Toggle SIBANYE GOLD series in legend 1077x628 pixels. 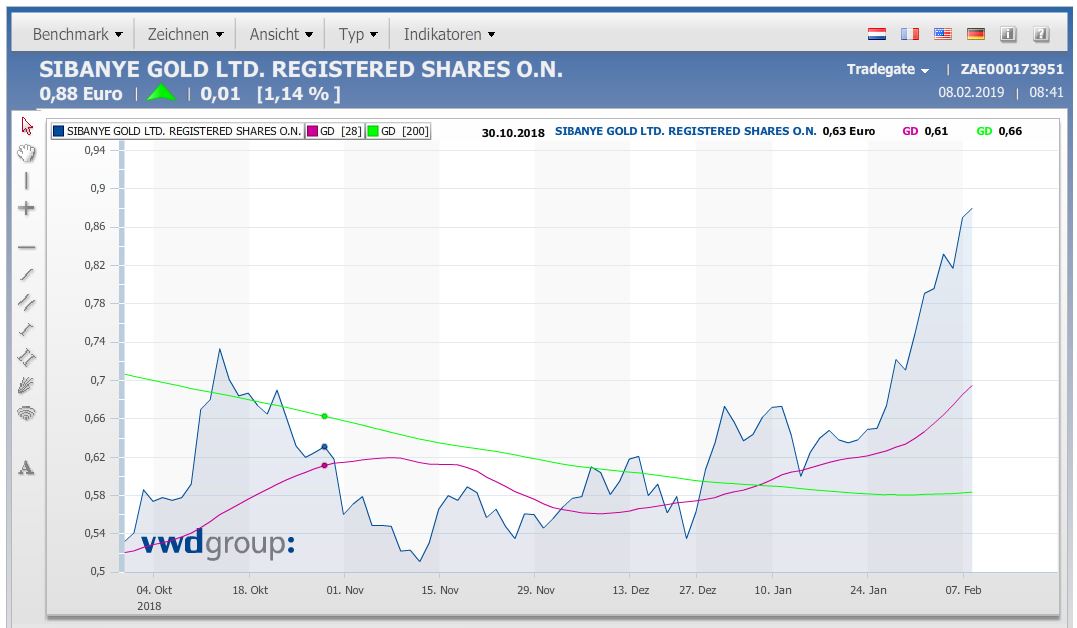(177, 131)
